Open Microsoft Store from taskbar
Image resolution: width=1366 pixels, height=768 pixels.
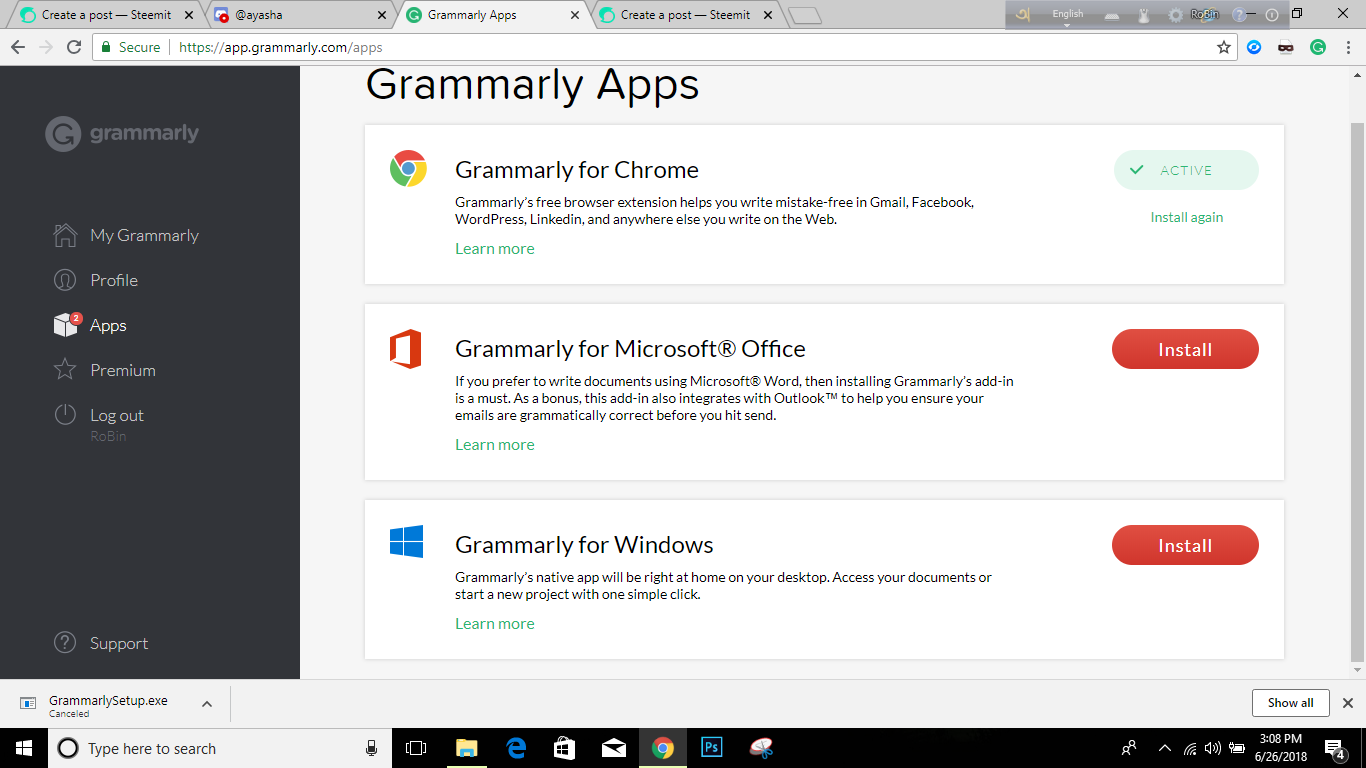(565, 748)
